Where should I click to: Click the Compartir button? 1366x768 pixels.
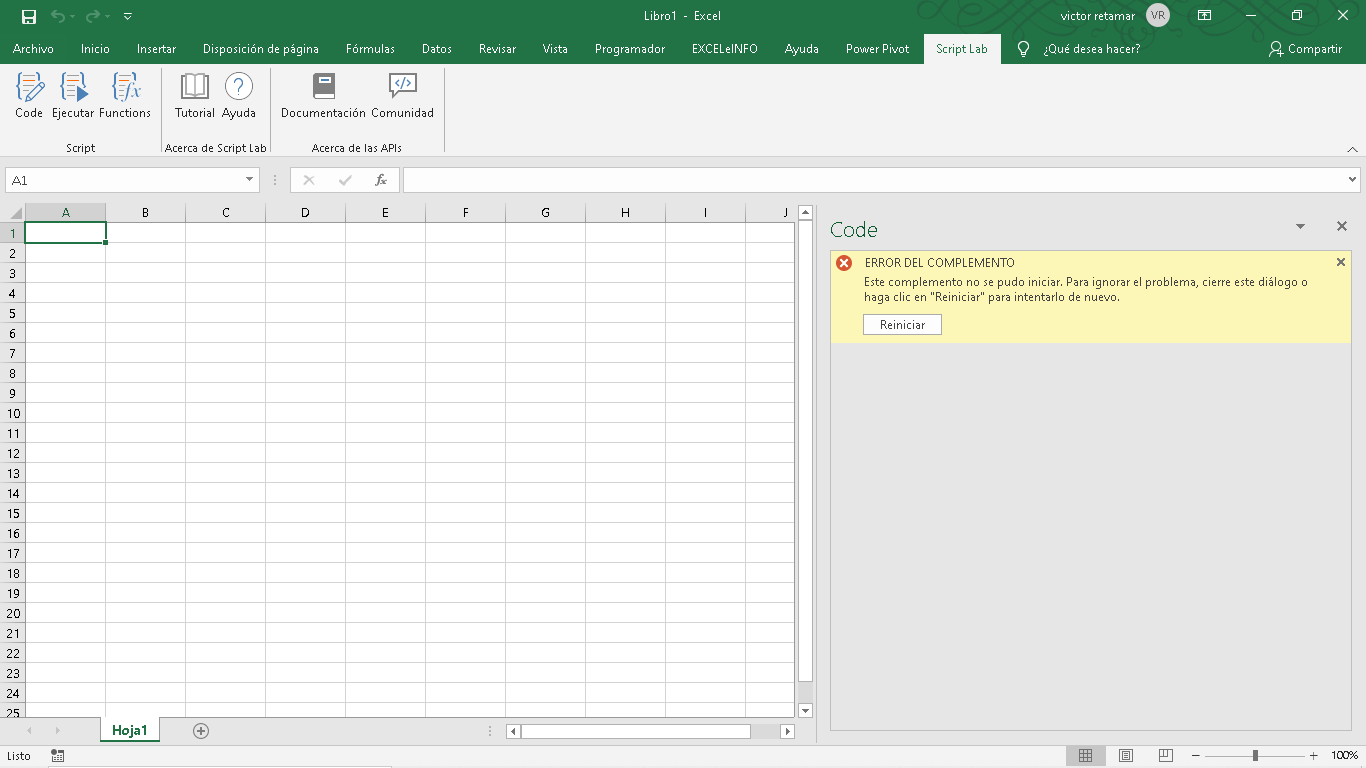tap(1304, 47)
